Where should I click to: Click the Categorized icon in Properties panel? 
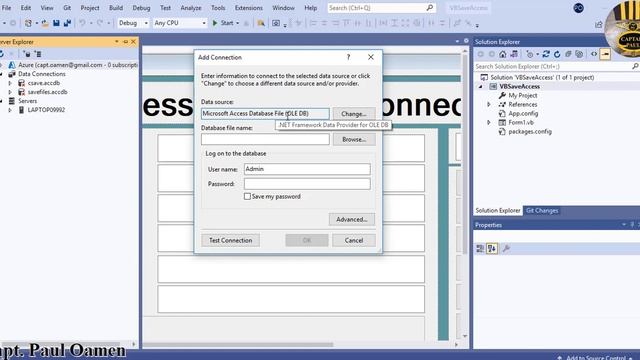(480, 248)
